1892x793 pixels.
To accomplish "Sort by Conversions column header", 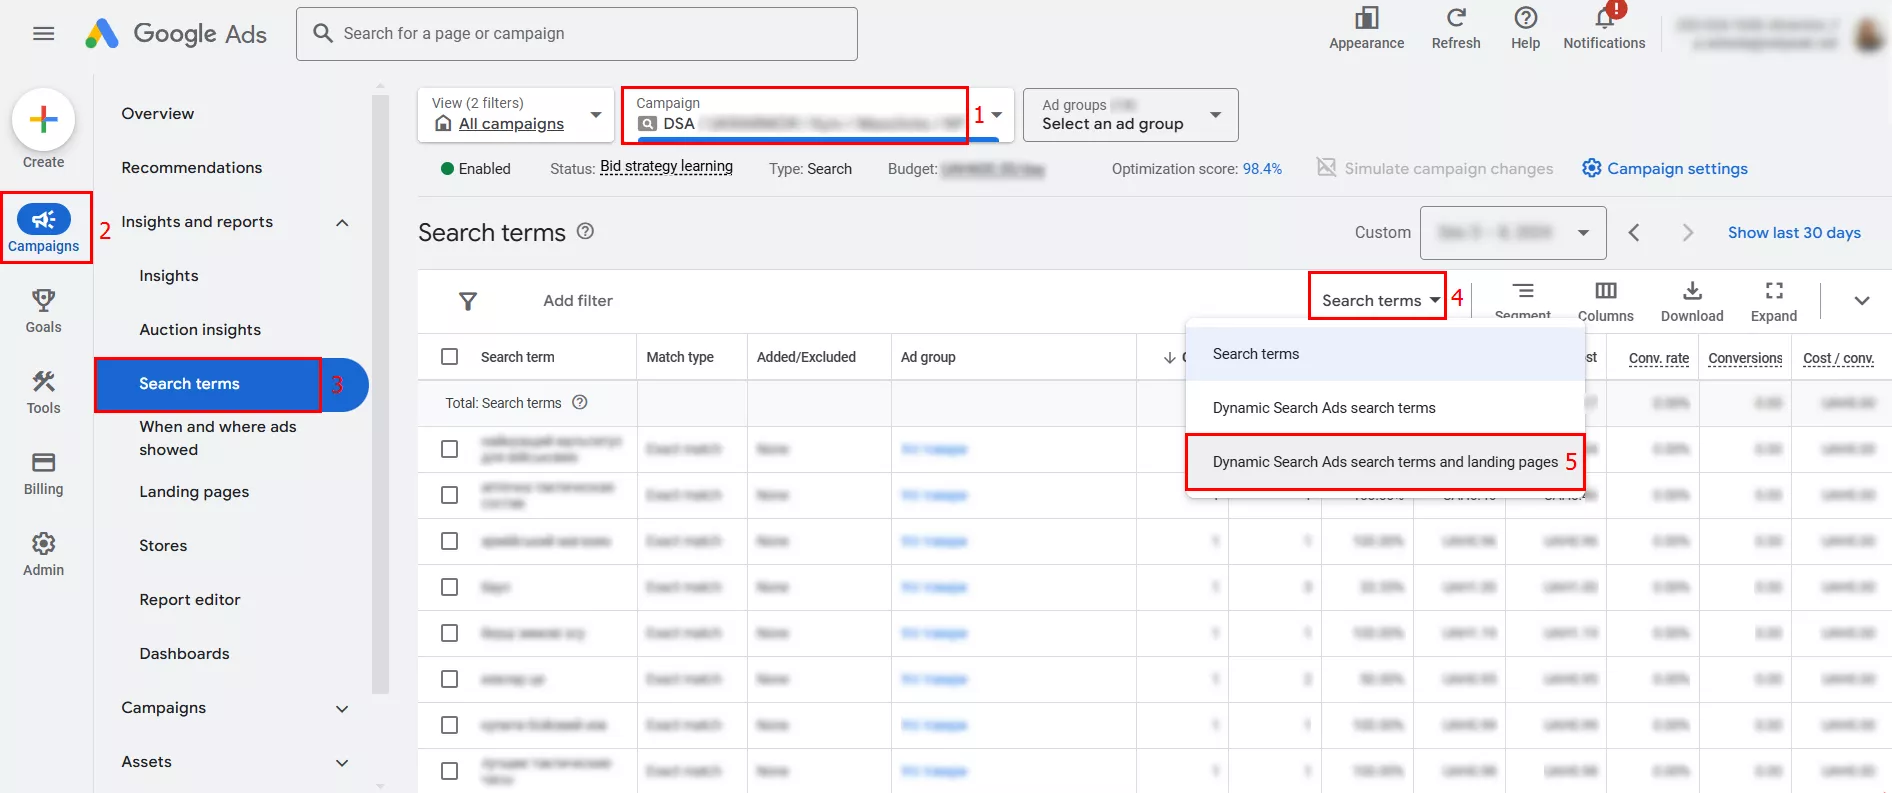I will click(1745, 358).
